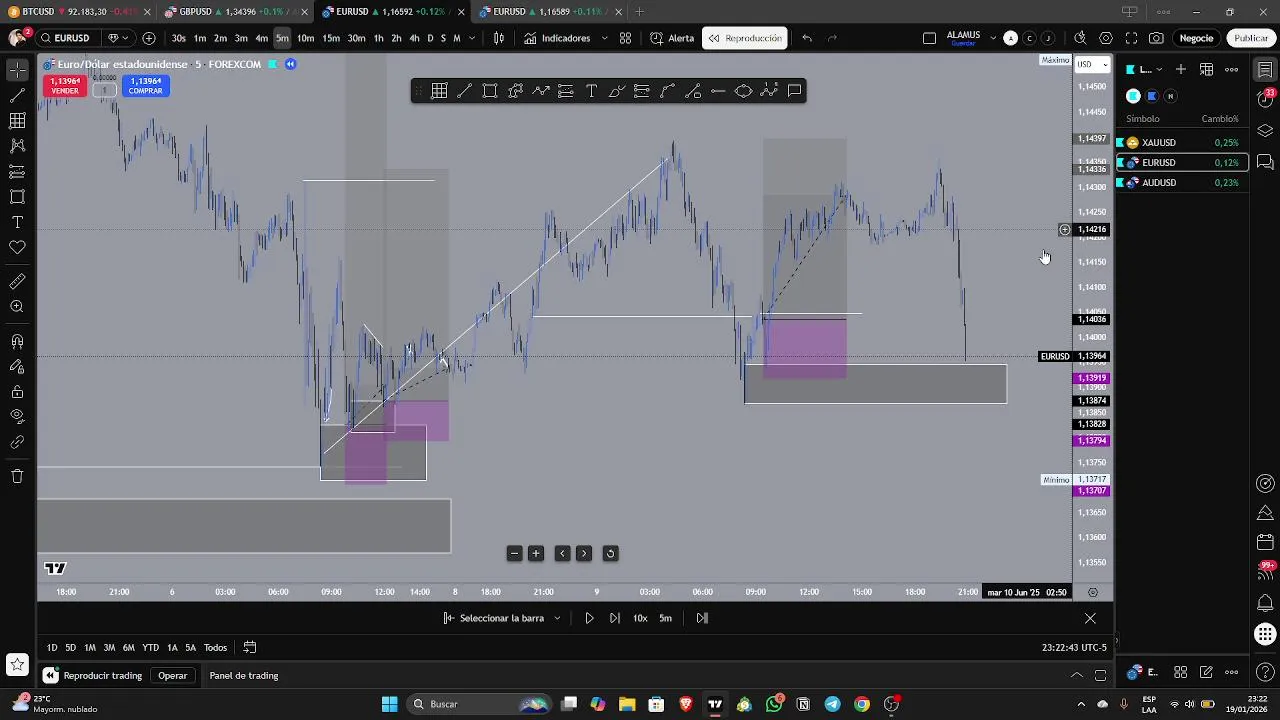Click the zoom in magnifier tool
Screen dimensions: 1280x720
pos(17,307)
